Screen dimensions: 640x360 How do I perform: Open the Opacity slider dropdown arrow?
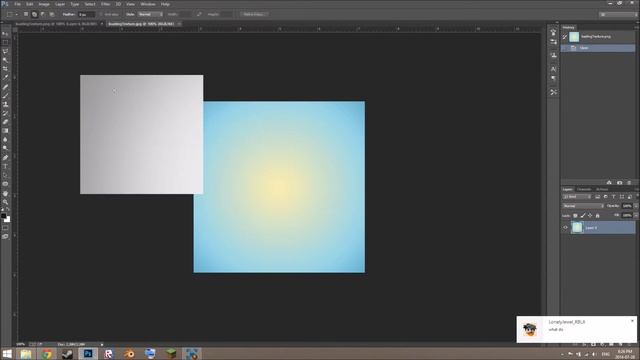[636, 206]
